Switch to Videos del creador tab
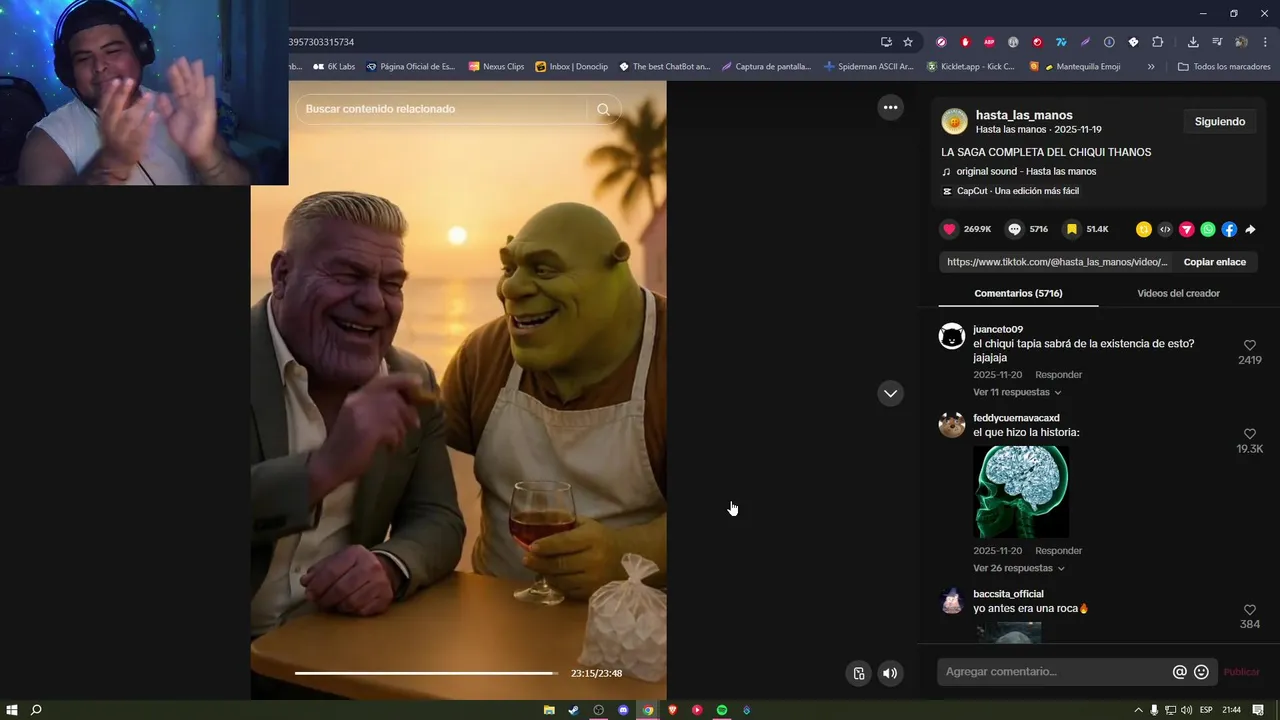This screenshot has height=720, width=1280. [x=1178, y=293]
